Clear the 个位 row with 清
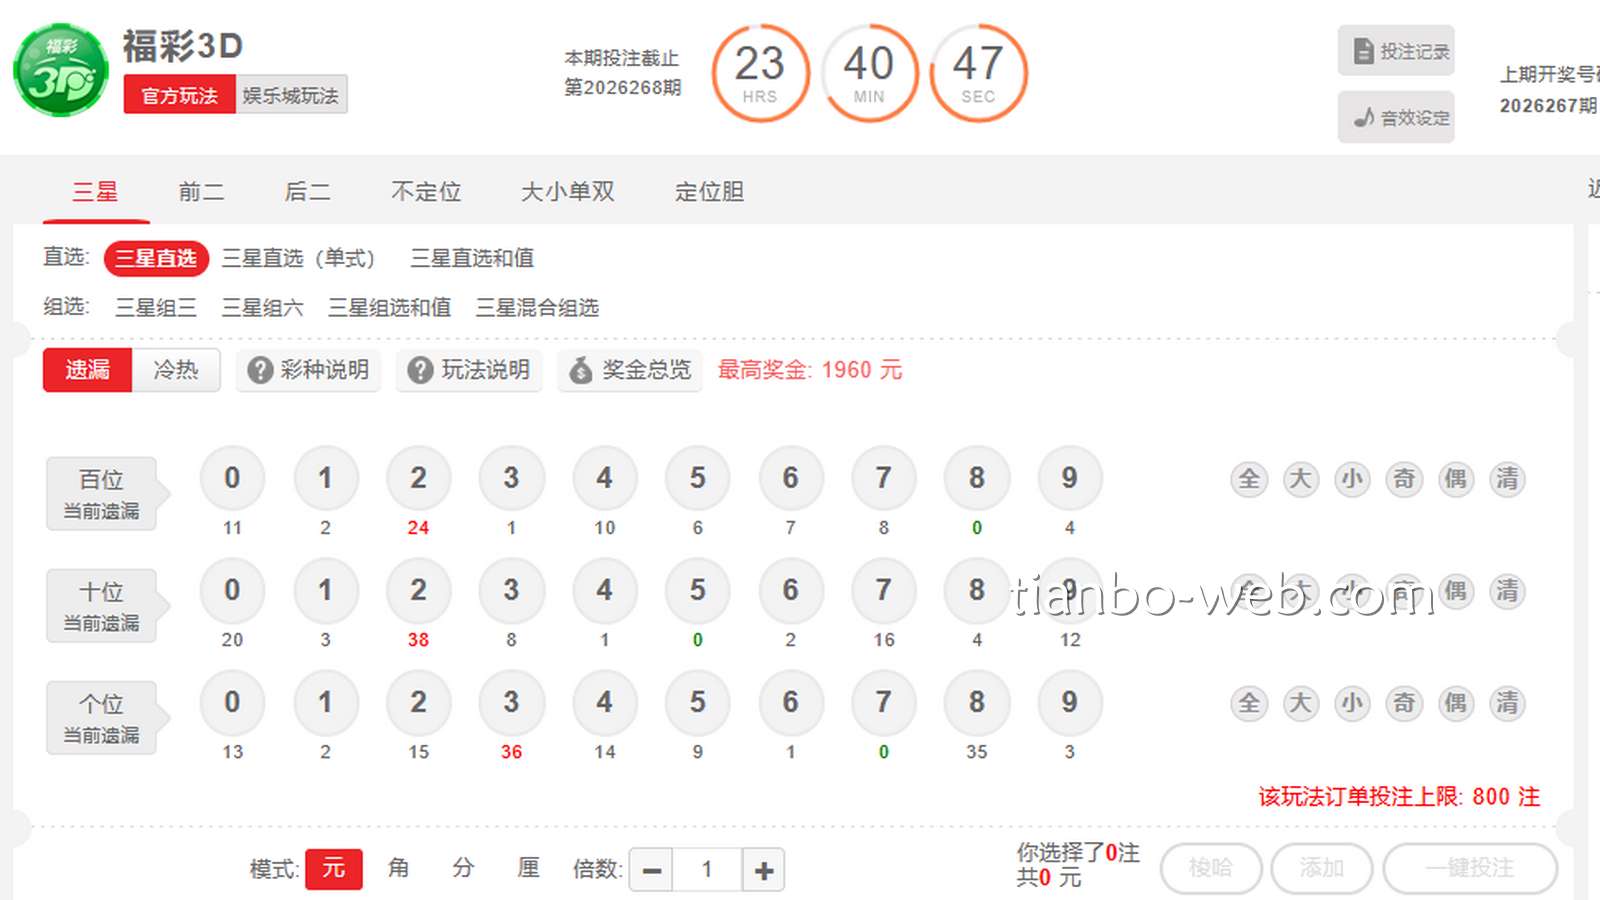 point(1507,703)
